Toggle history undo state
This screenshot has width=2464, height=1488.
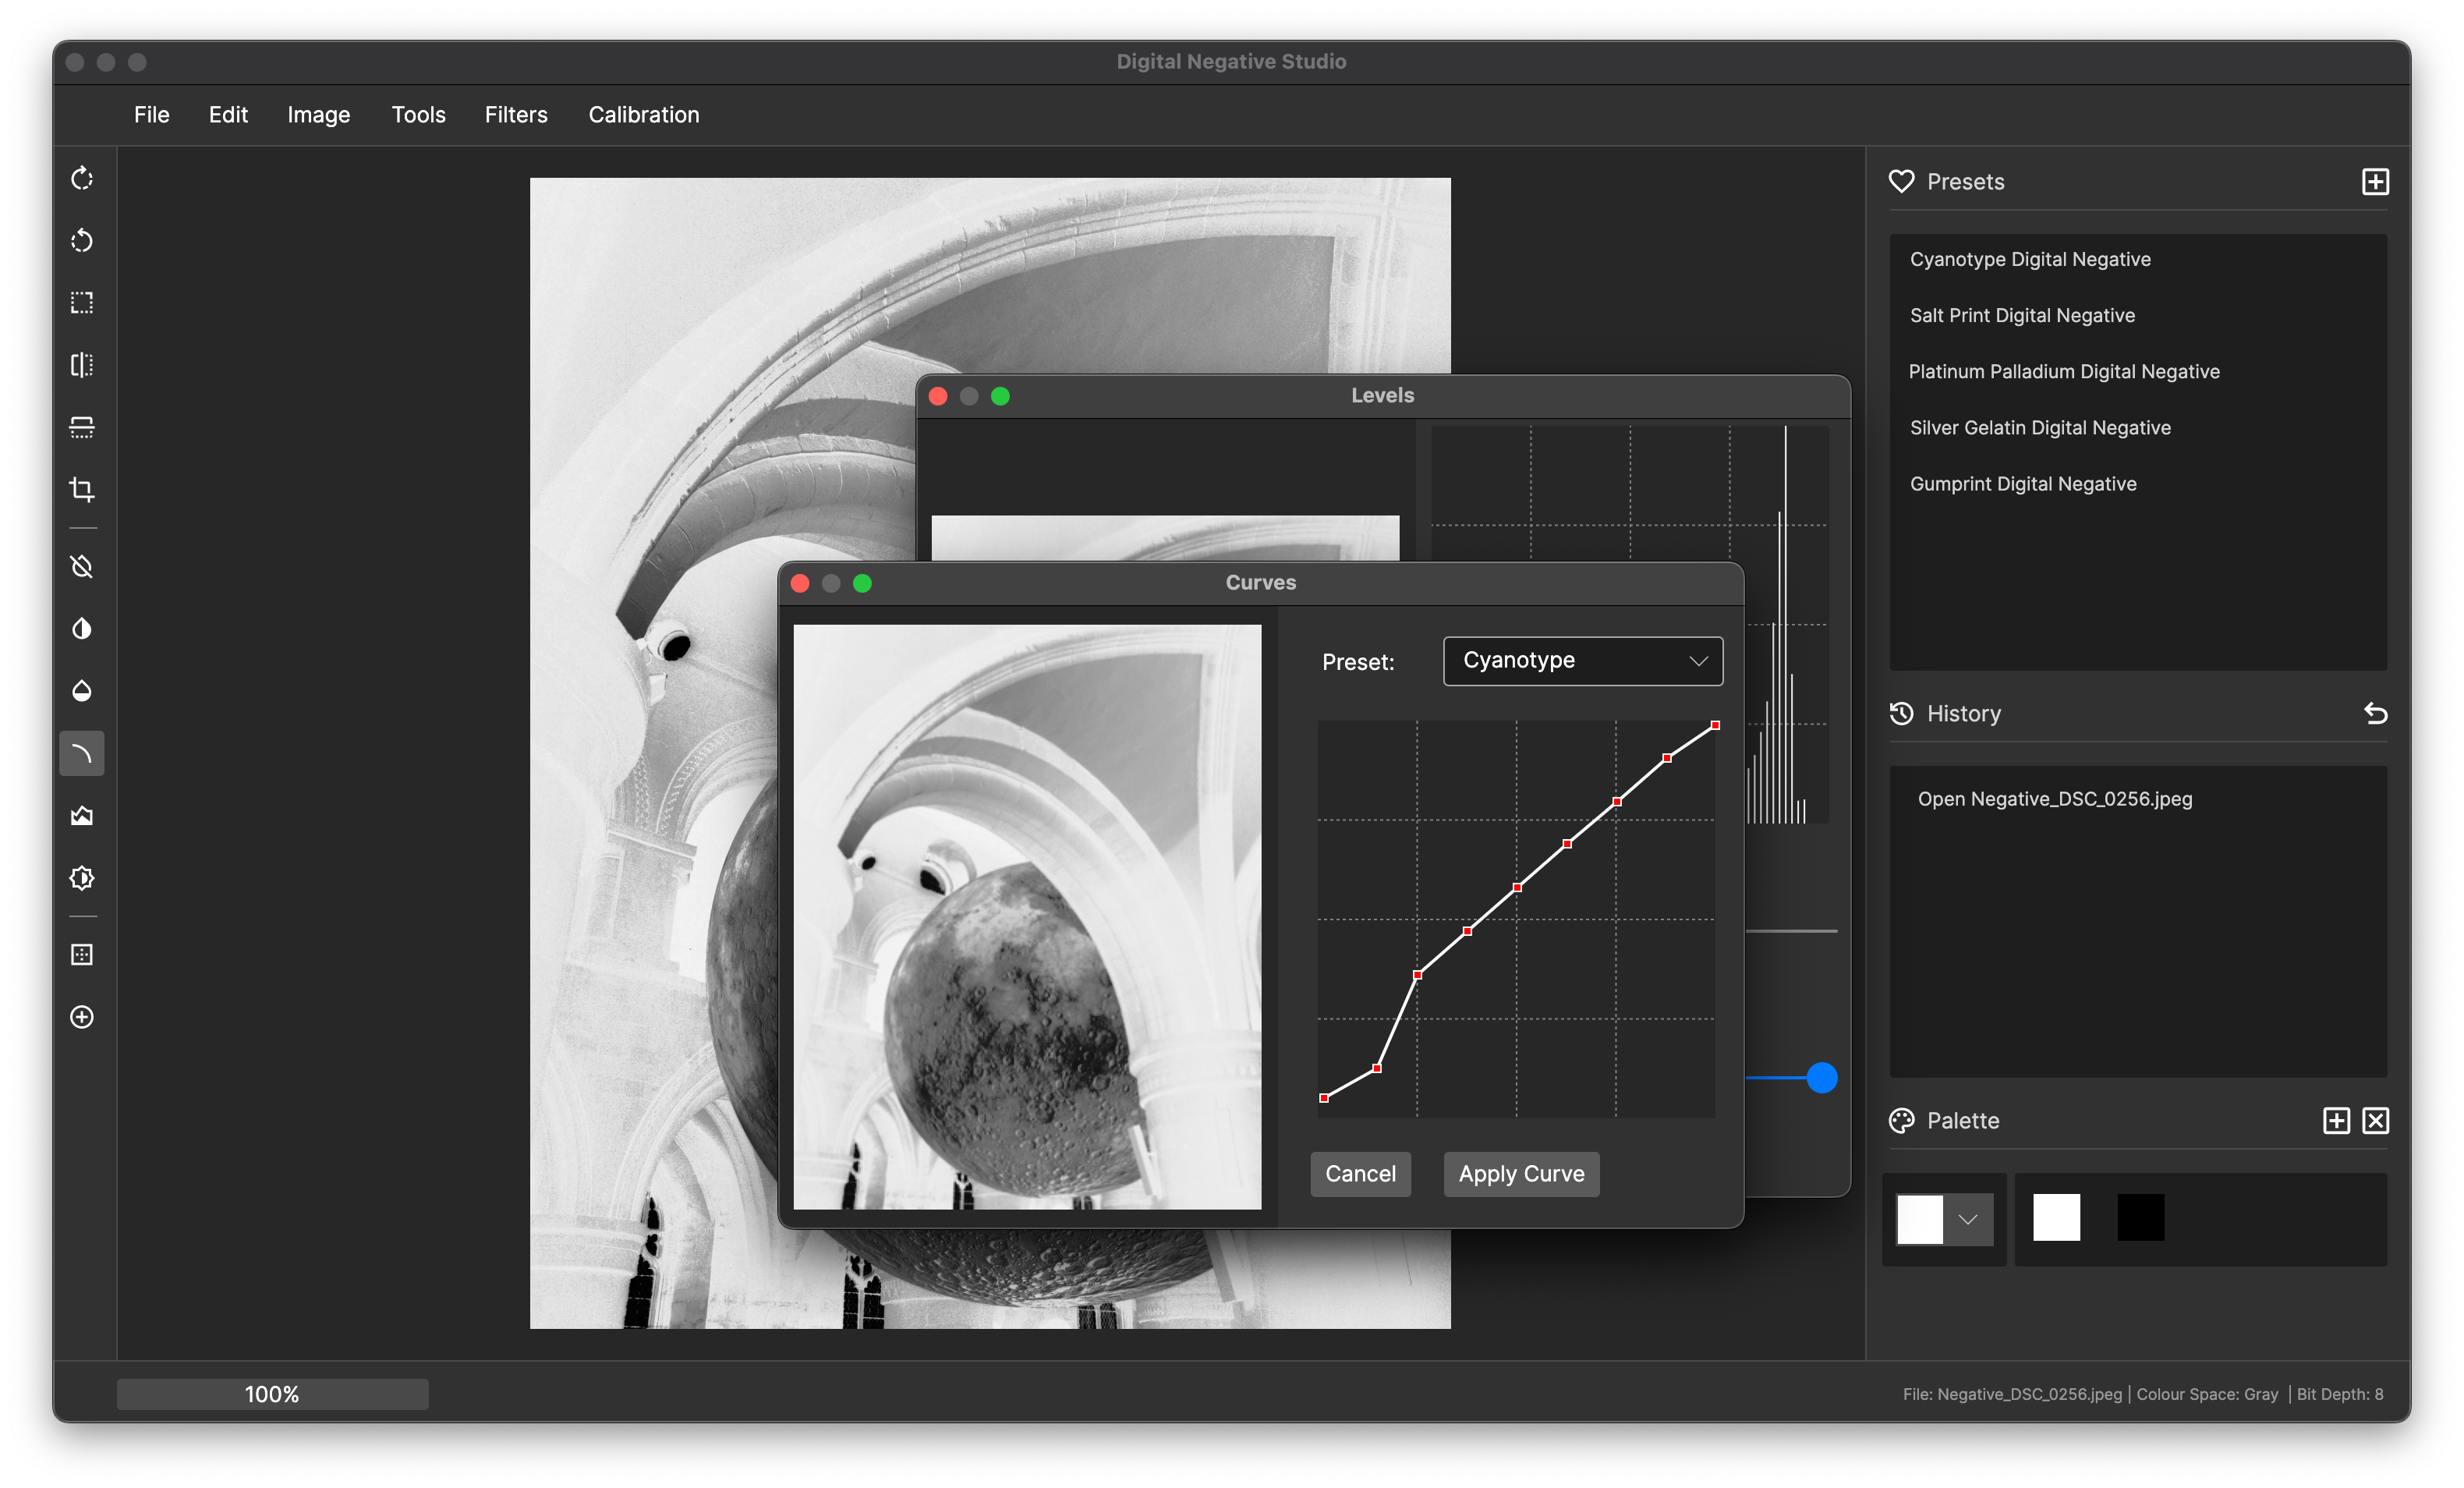pos(2376,713)
